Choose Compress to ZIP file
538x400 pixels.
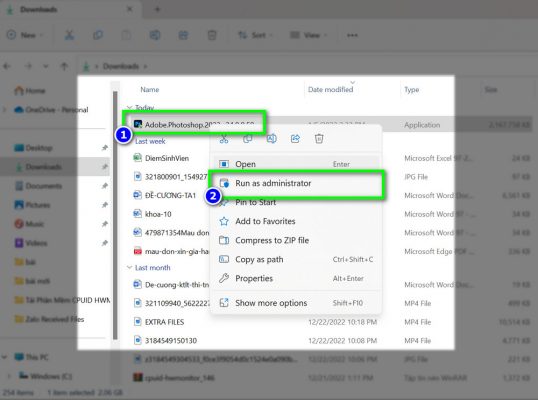tap(295, 240)
